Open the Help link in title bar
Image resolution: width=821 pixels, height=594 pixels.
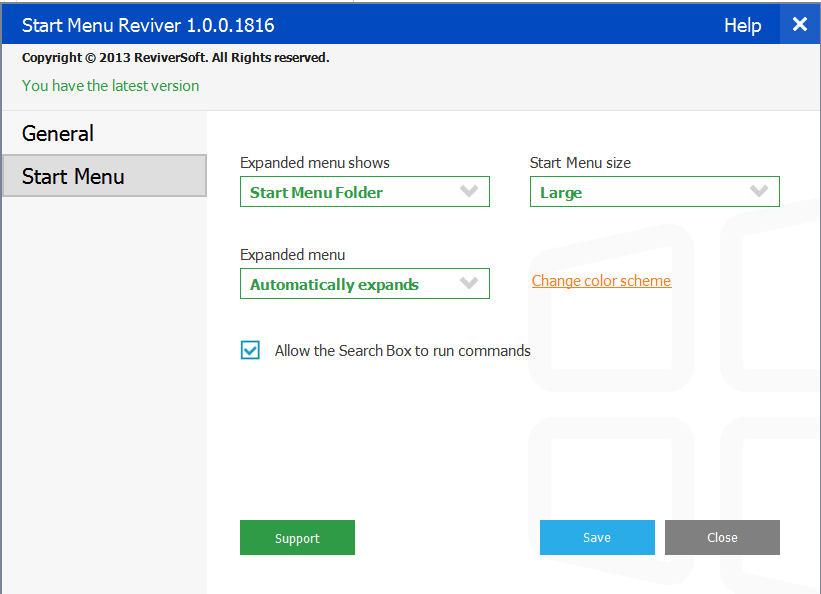(742, 25)
